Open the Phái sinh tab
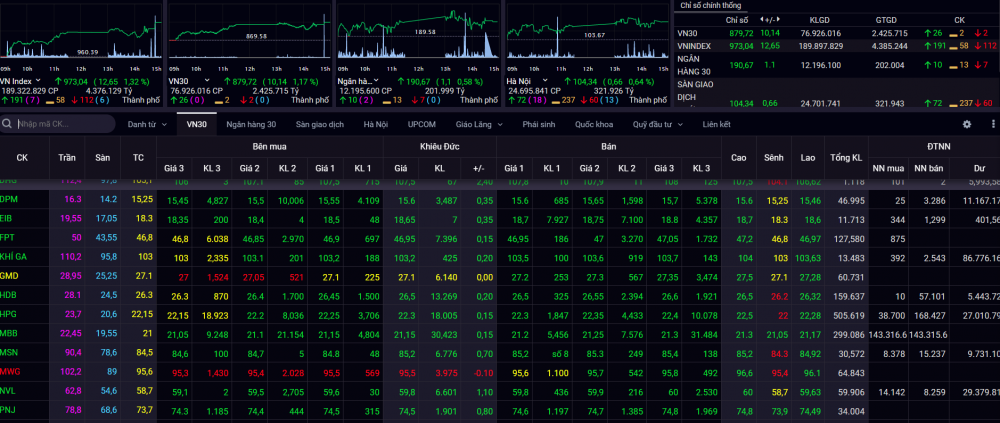Viewport: 1000px width, 423px height. click(x=538, y=124)
